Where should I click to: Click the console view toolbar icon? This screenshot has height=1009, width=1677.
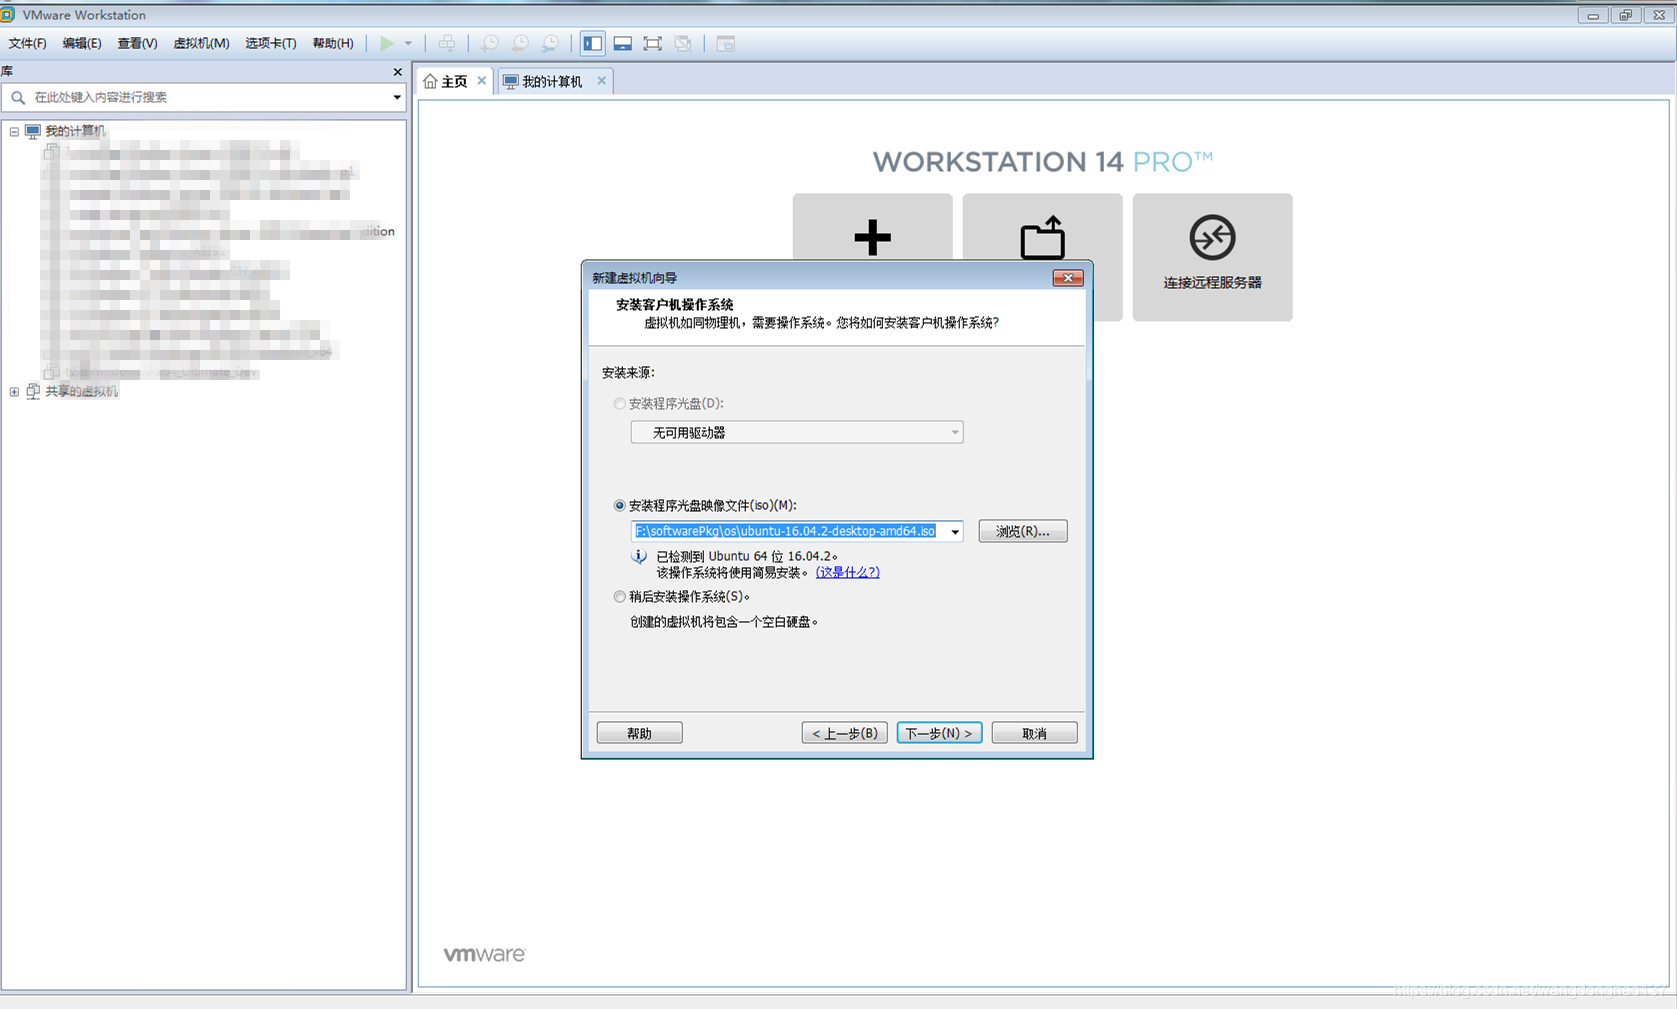pyautogui.click(x=726, y=43)
